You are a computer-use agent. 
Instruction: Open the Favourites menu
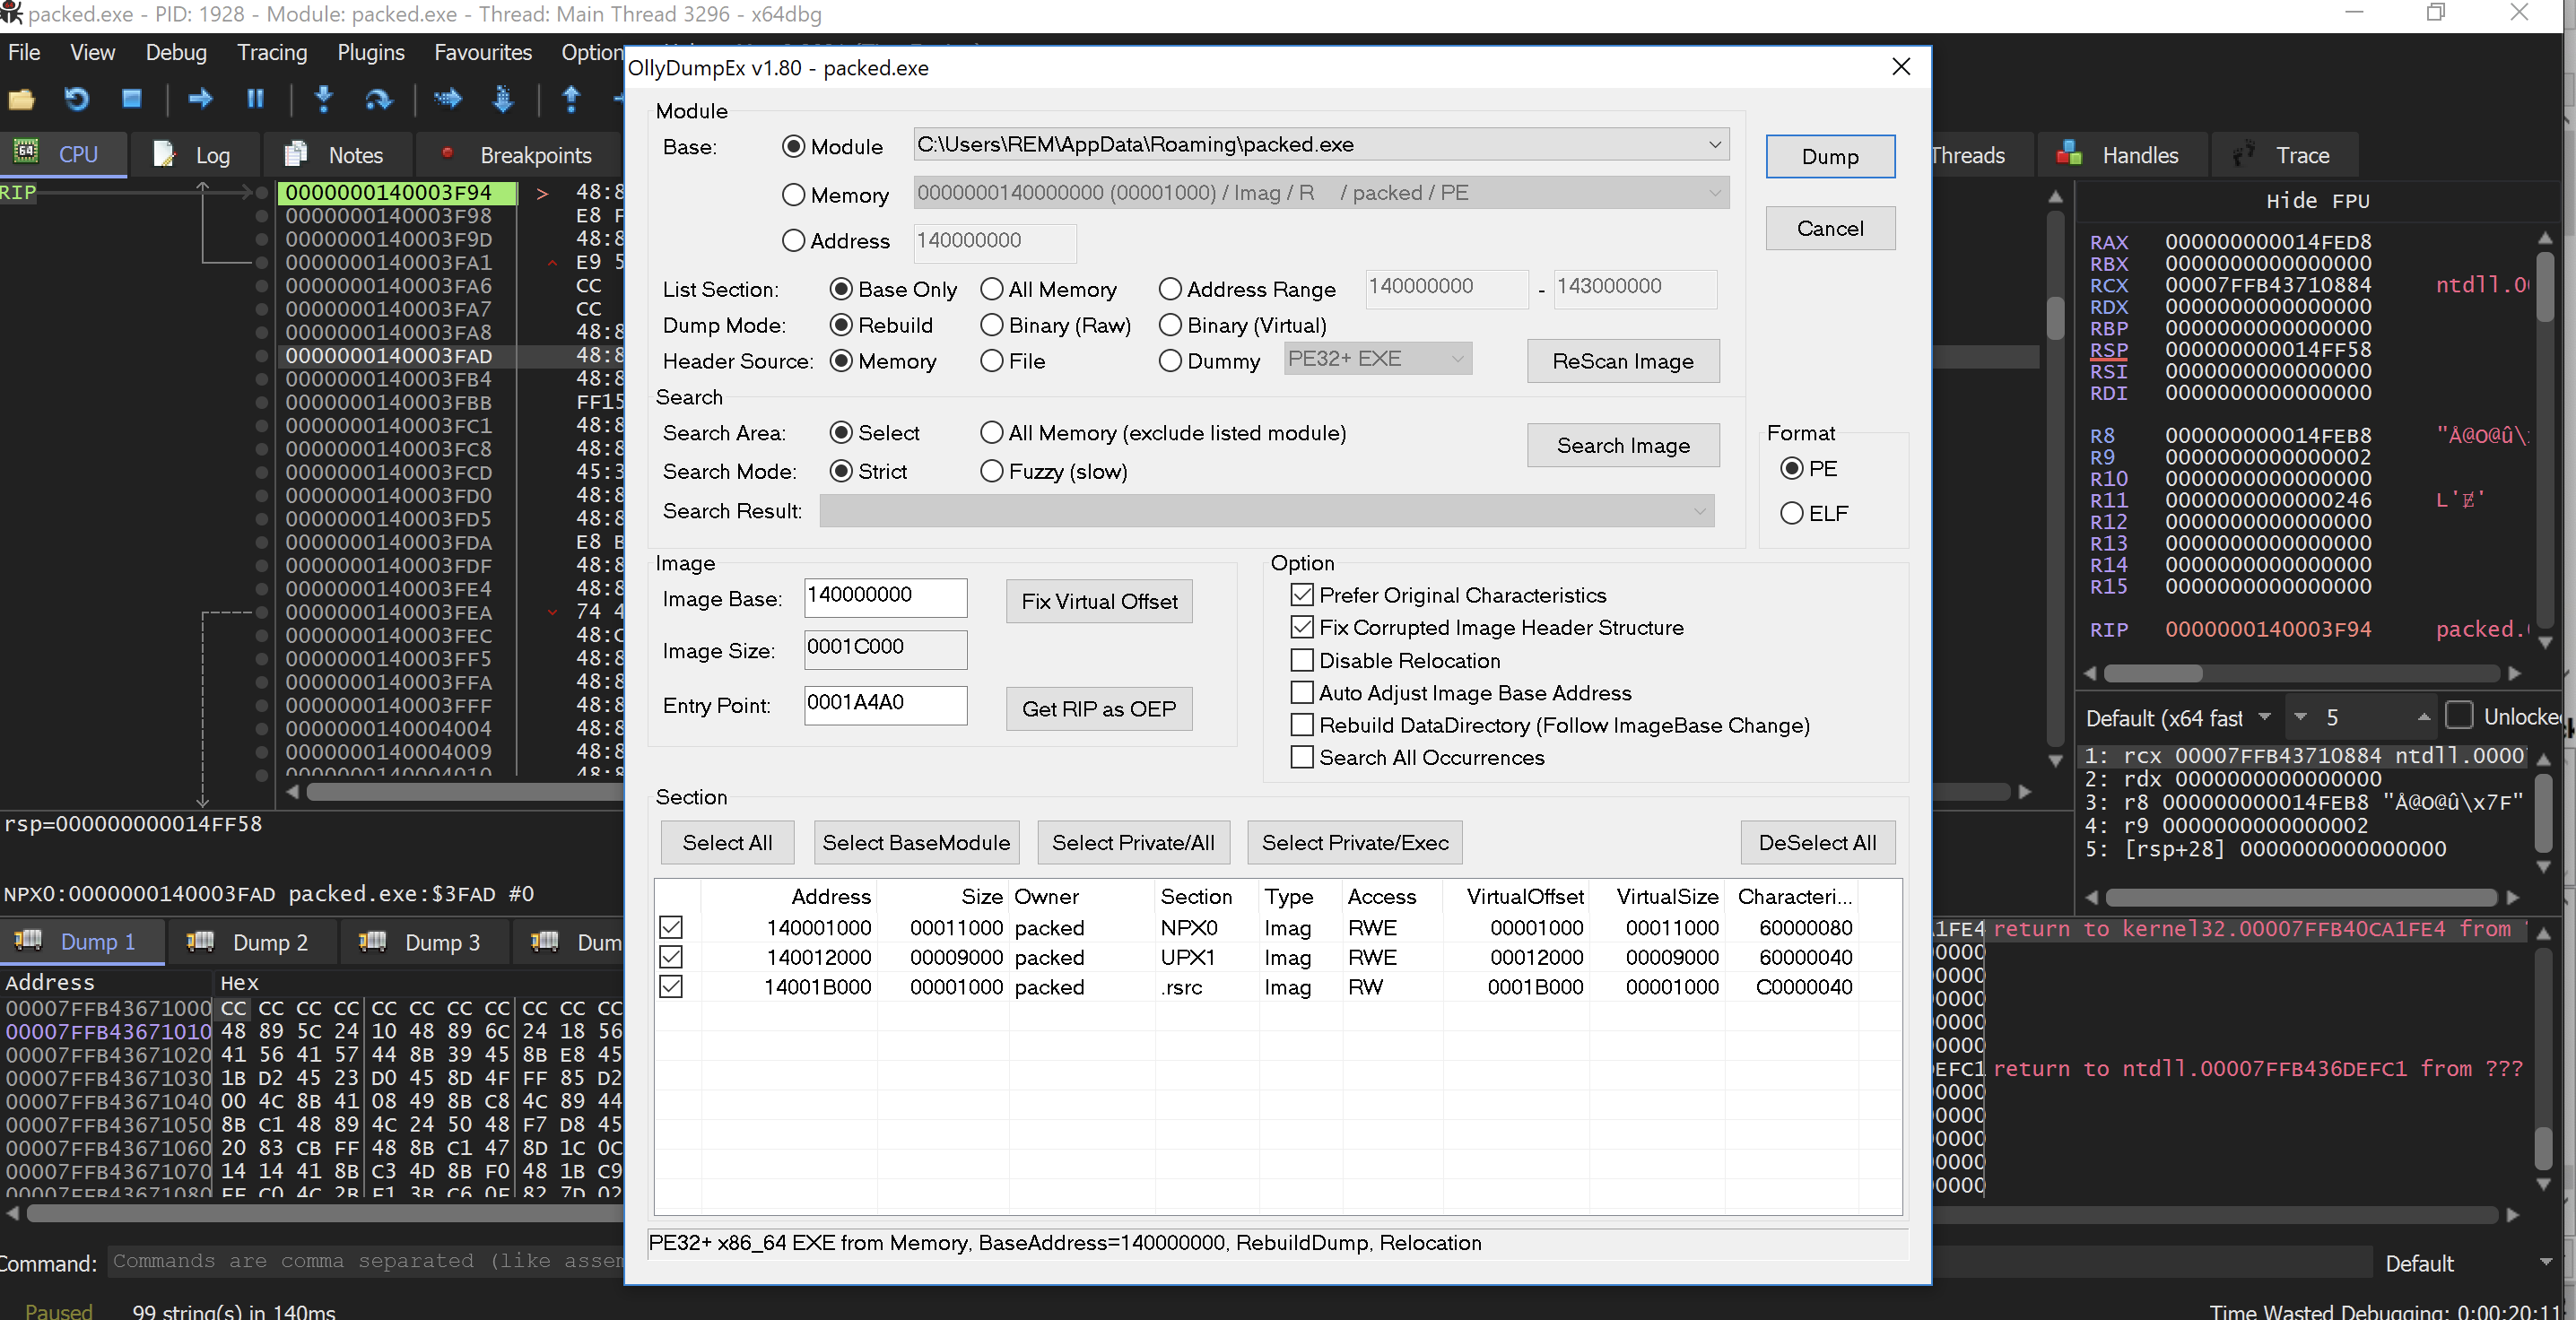(x=482, y=52)
